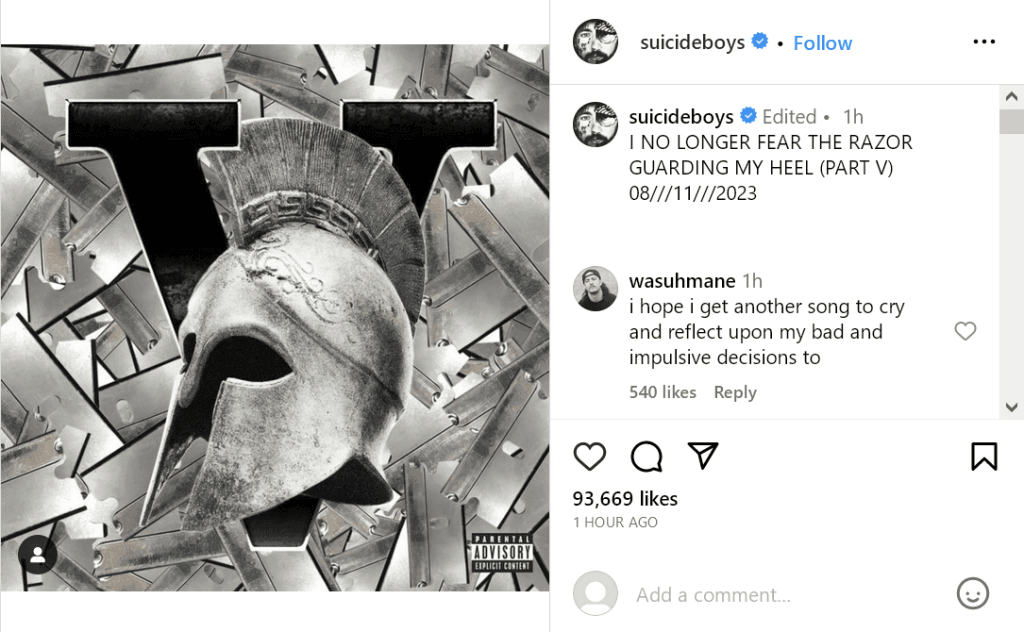Viewport: 1024px width, 632px height.
Task: Open the three-dot more options menu
Action: click(x=984, y=42)
